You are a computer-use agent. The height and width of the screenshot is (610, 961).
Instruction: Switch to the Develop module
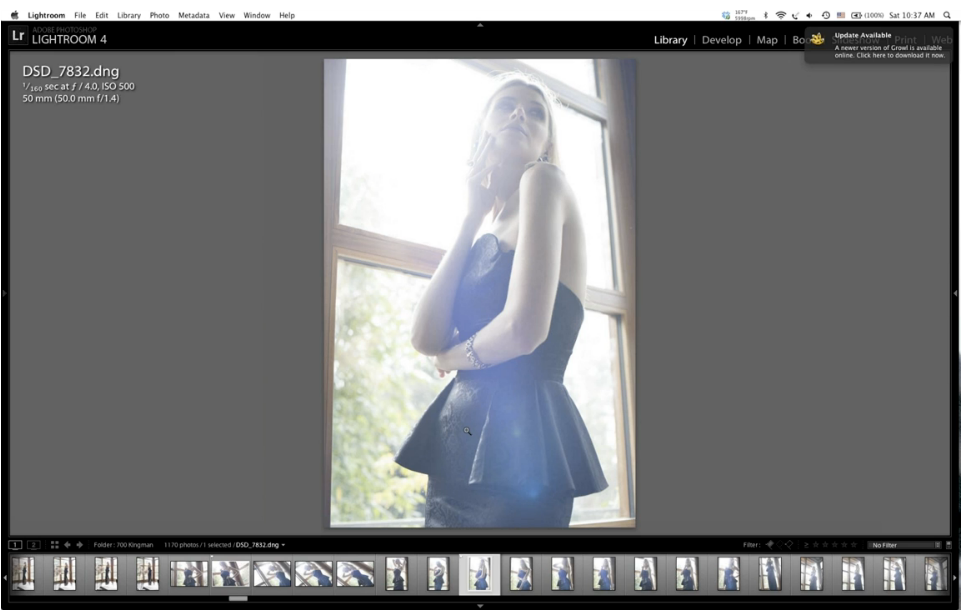pos(721,40)
